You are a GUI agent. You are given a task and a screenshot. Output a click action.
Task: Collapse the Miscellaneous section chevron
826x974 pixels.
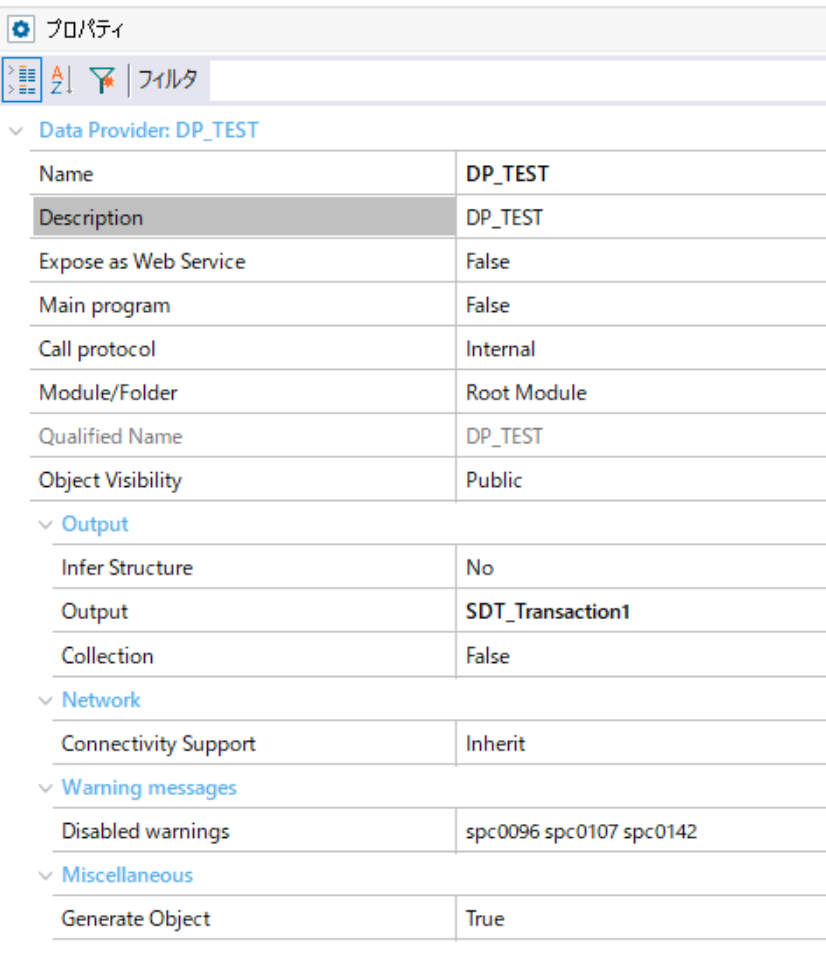45,876
